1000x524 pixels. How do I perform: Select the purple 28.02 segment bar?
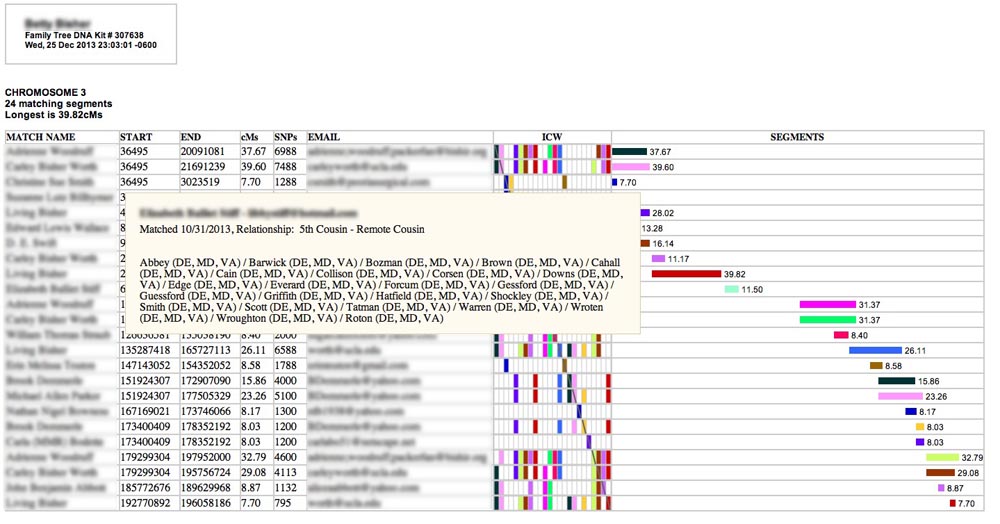[644, 213]
